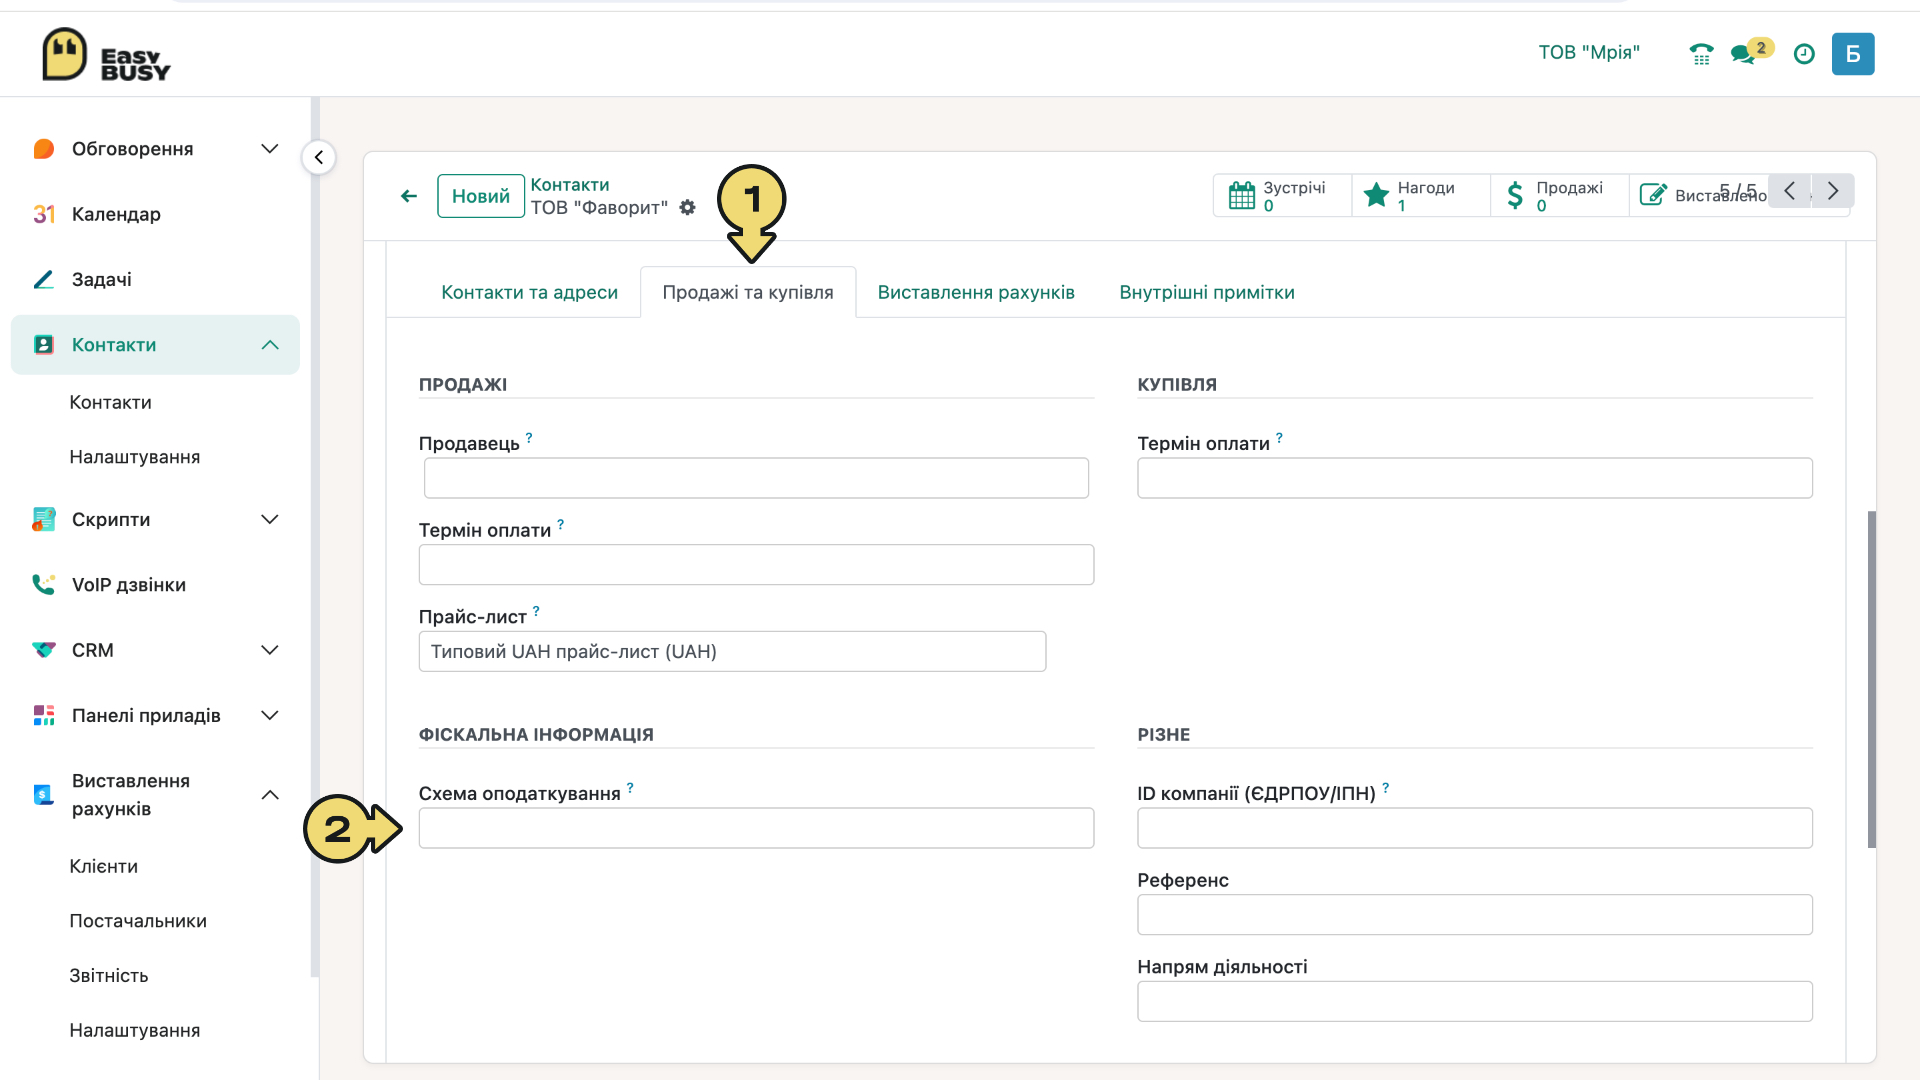1920x1080 pixels.
Task: Collapse the Виставлення рахунків chevron
Action: coord(270,795)
